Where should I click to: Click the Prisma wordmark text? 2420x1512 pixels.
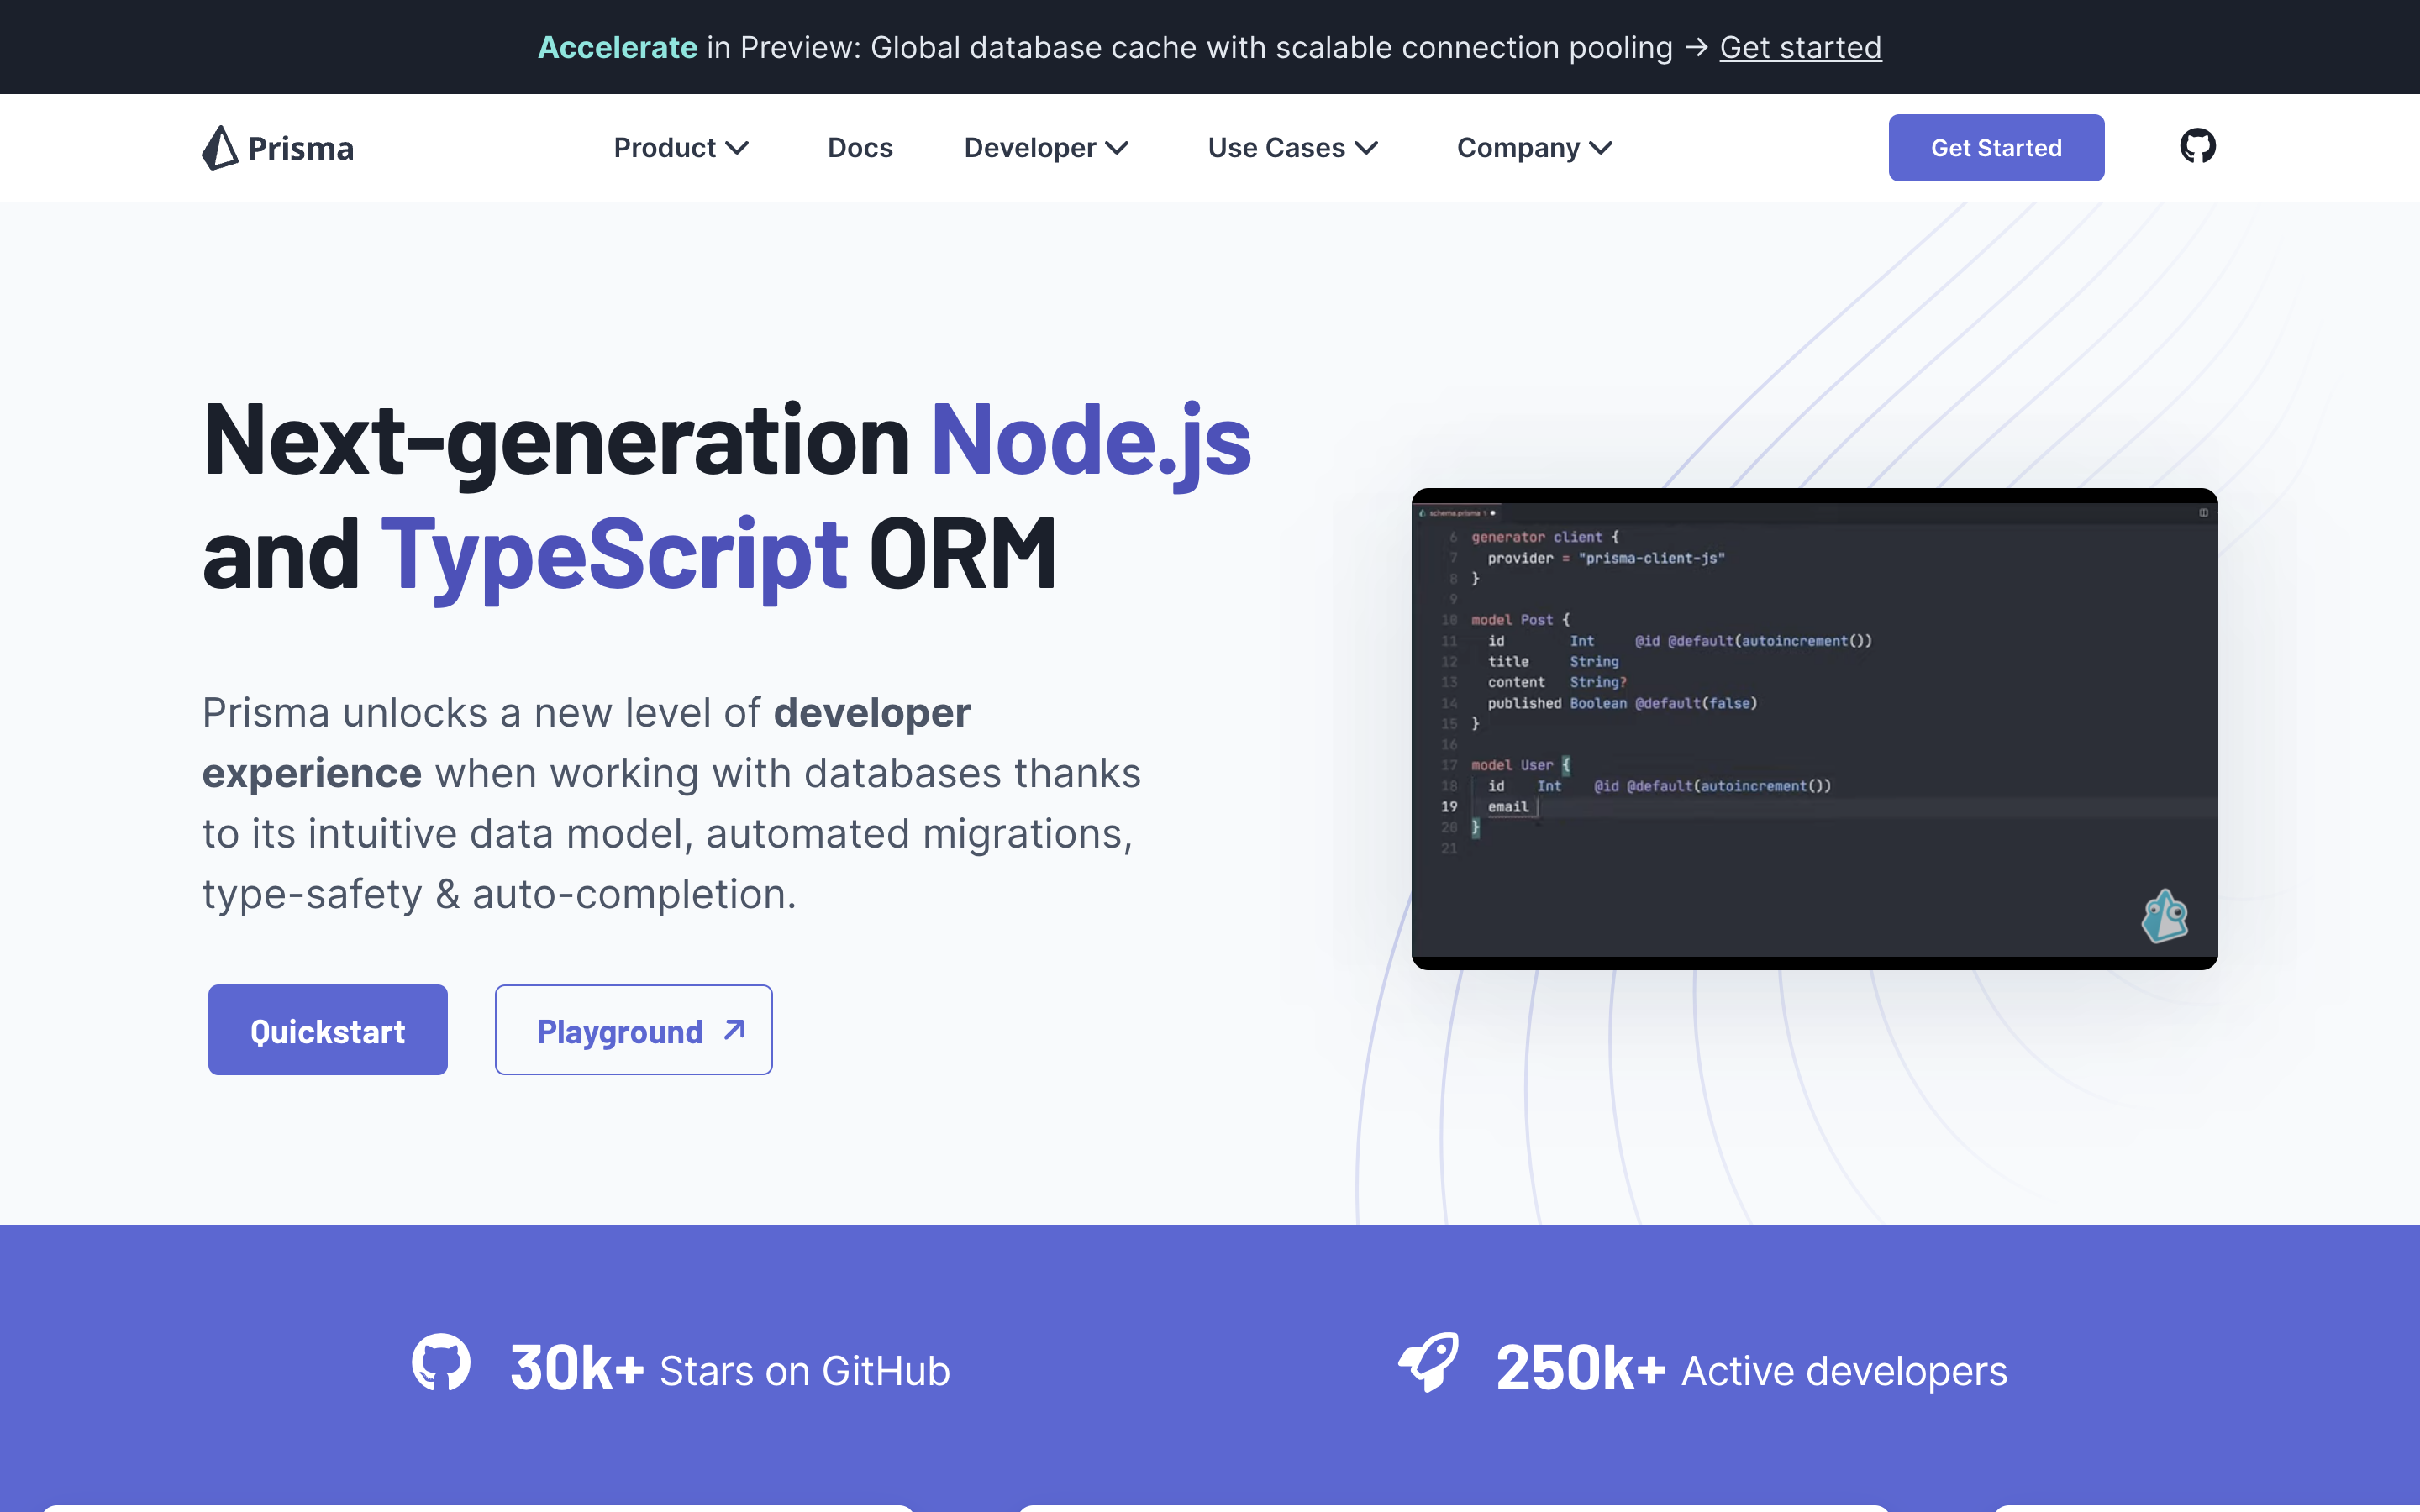[x=301, y=149]
